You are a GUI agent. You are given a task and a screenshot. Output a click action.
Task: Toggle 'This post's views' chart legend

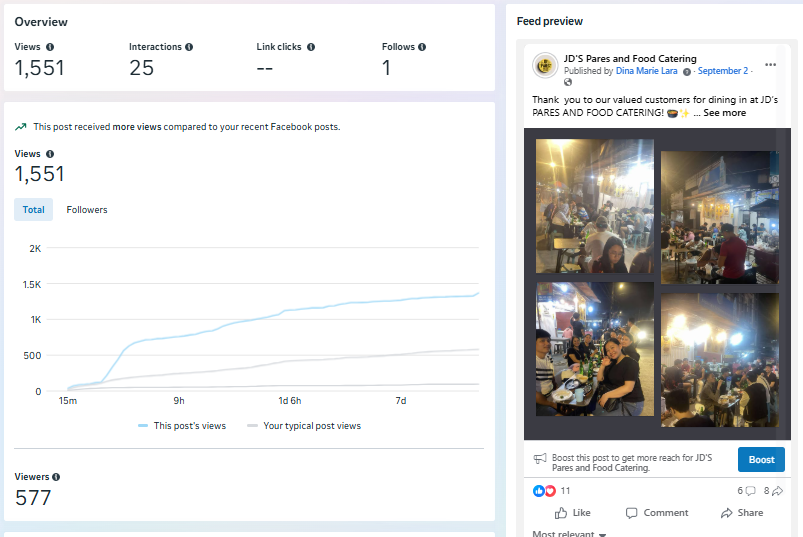click(182, 426)
